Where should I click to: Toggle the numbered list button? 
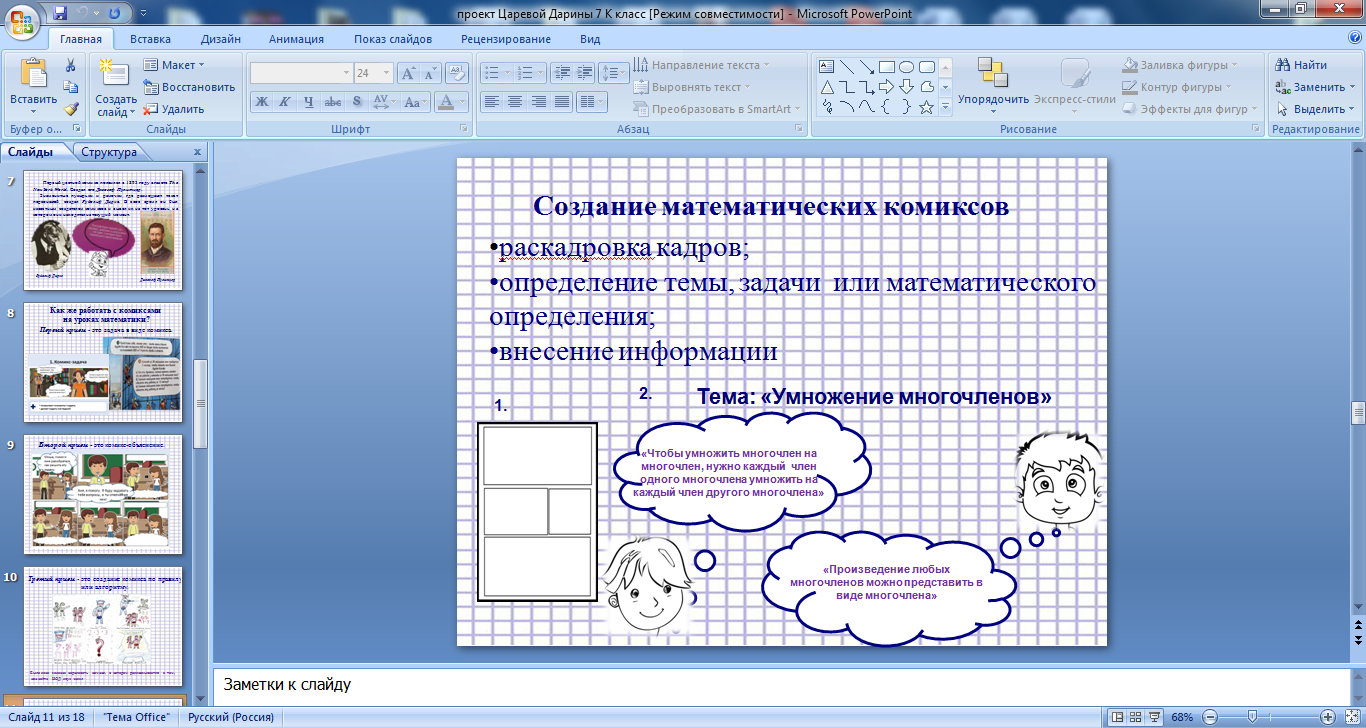pos(524,73)
